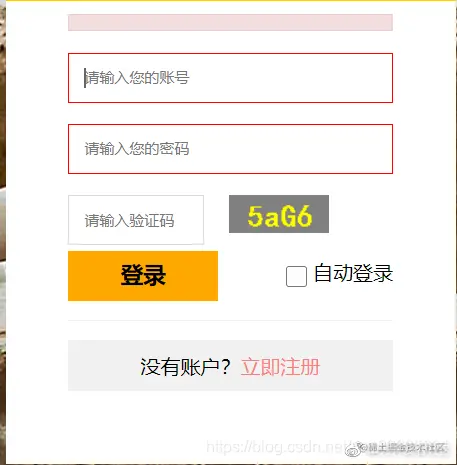Screen dimensions: 457x465
Task: Click the 稀土掘金技术社区 watermark text
Action: pyautogui.click(x=406, y=448)
